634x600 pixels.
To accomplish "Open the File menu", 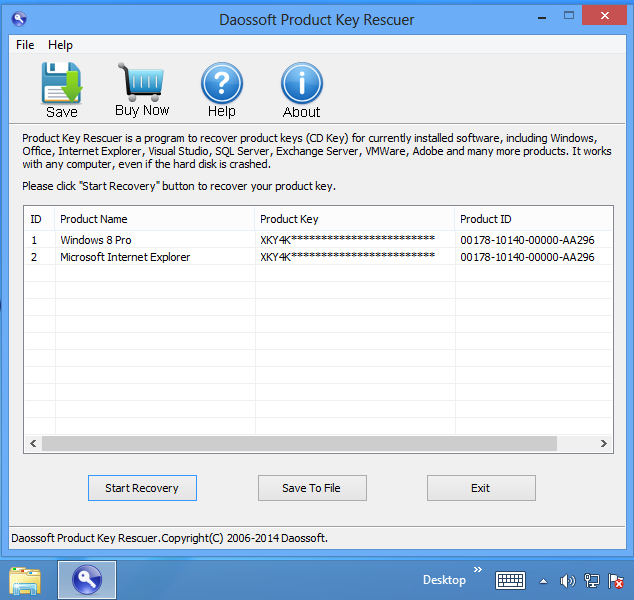I will 25,45.
